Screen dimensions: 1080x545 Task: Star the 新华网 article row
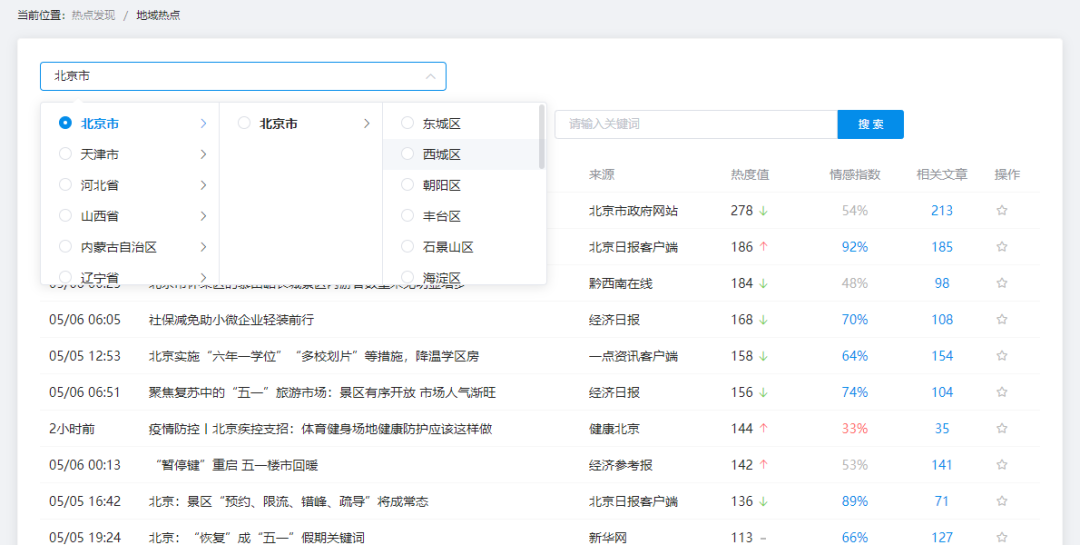tap(1002, 537)
